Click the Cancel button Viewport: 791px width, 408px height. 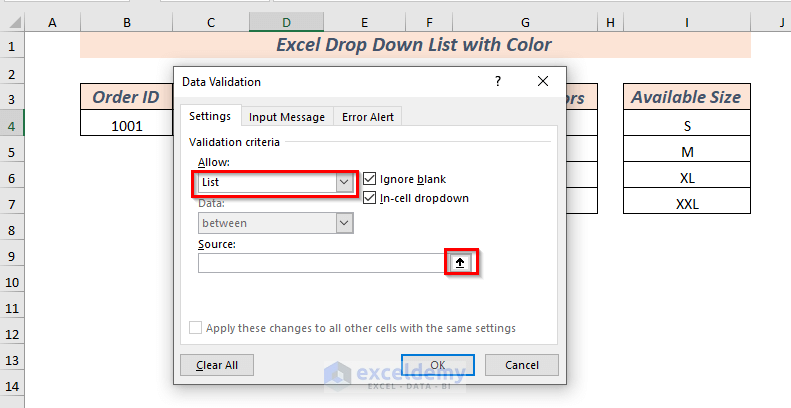(521, 365)
